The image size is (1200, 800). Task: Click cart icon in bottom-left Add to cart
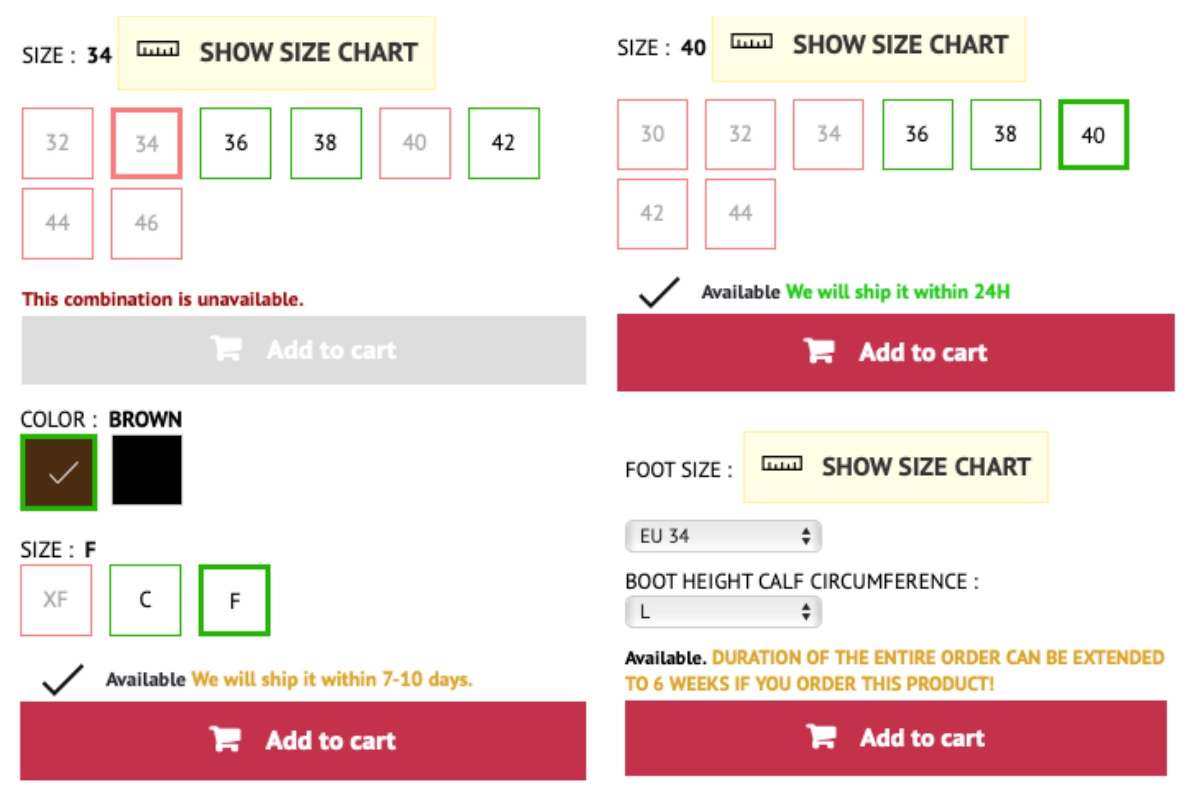click(225, 739)
